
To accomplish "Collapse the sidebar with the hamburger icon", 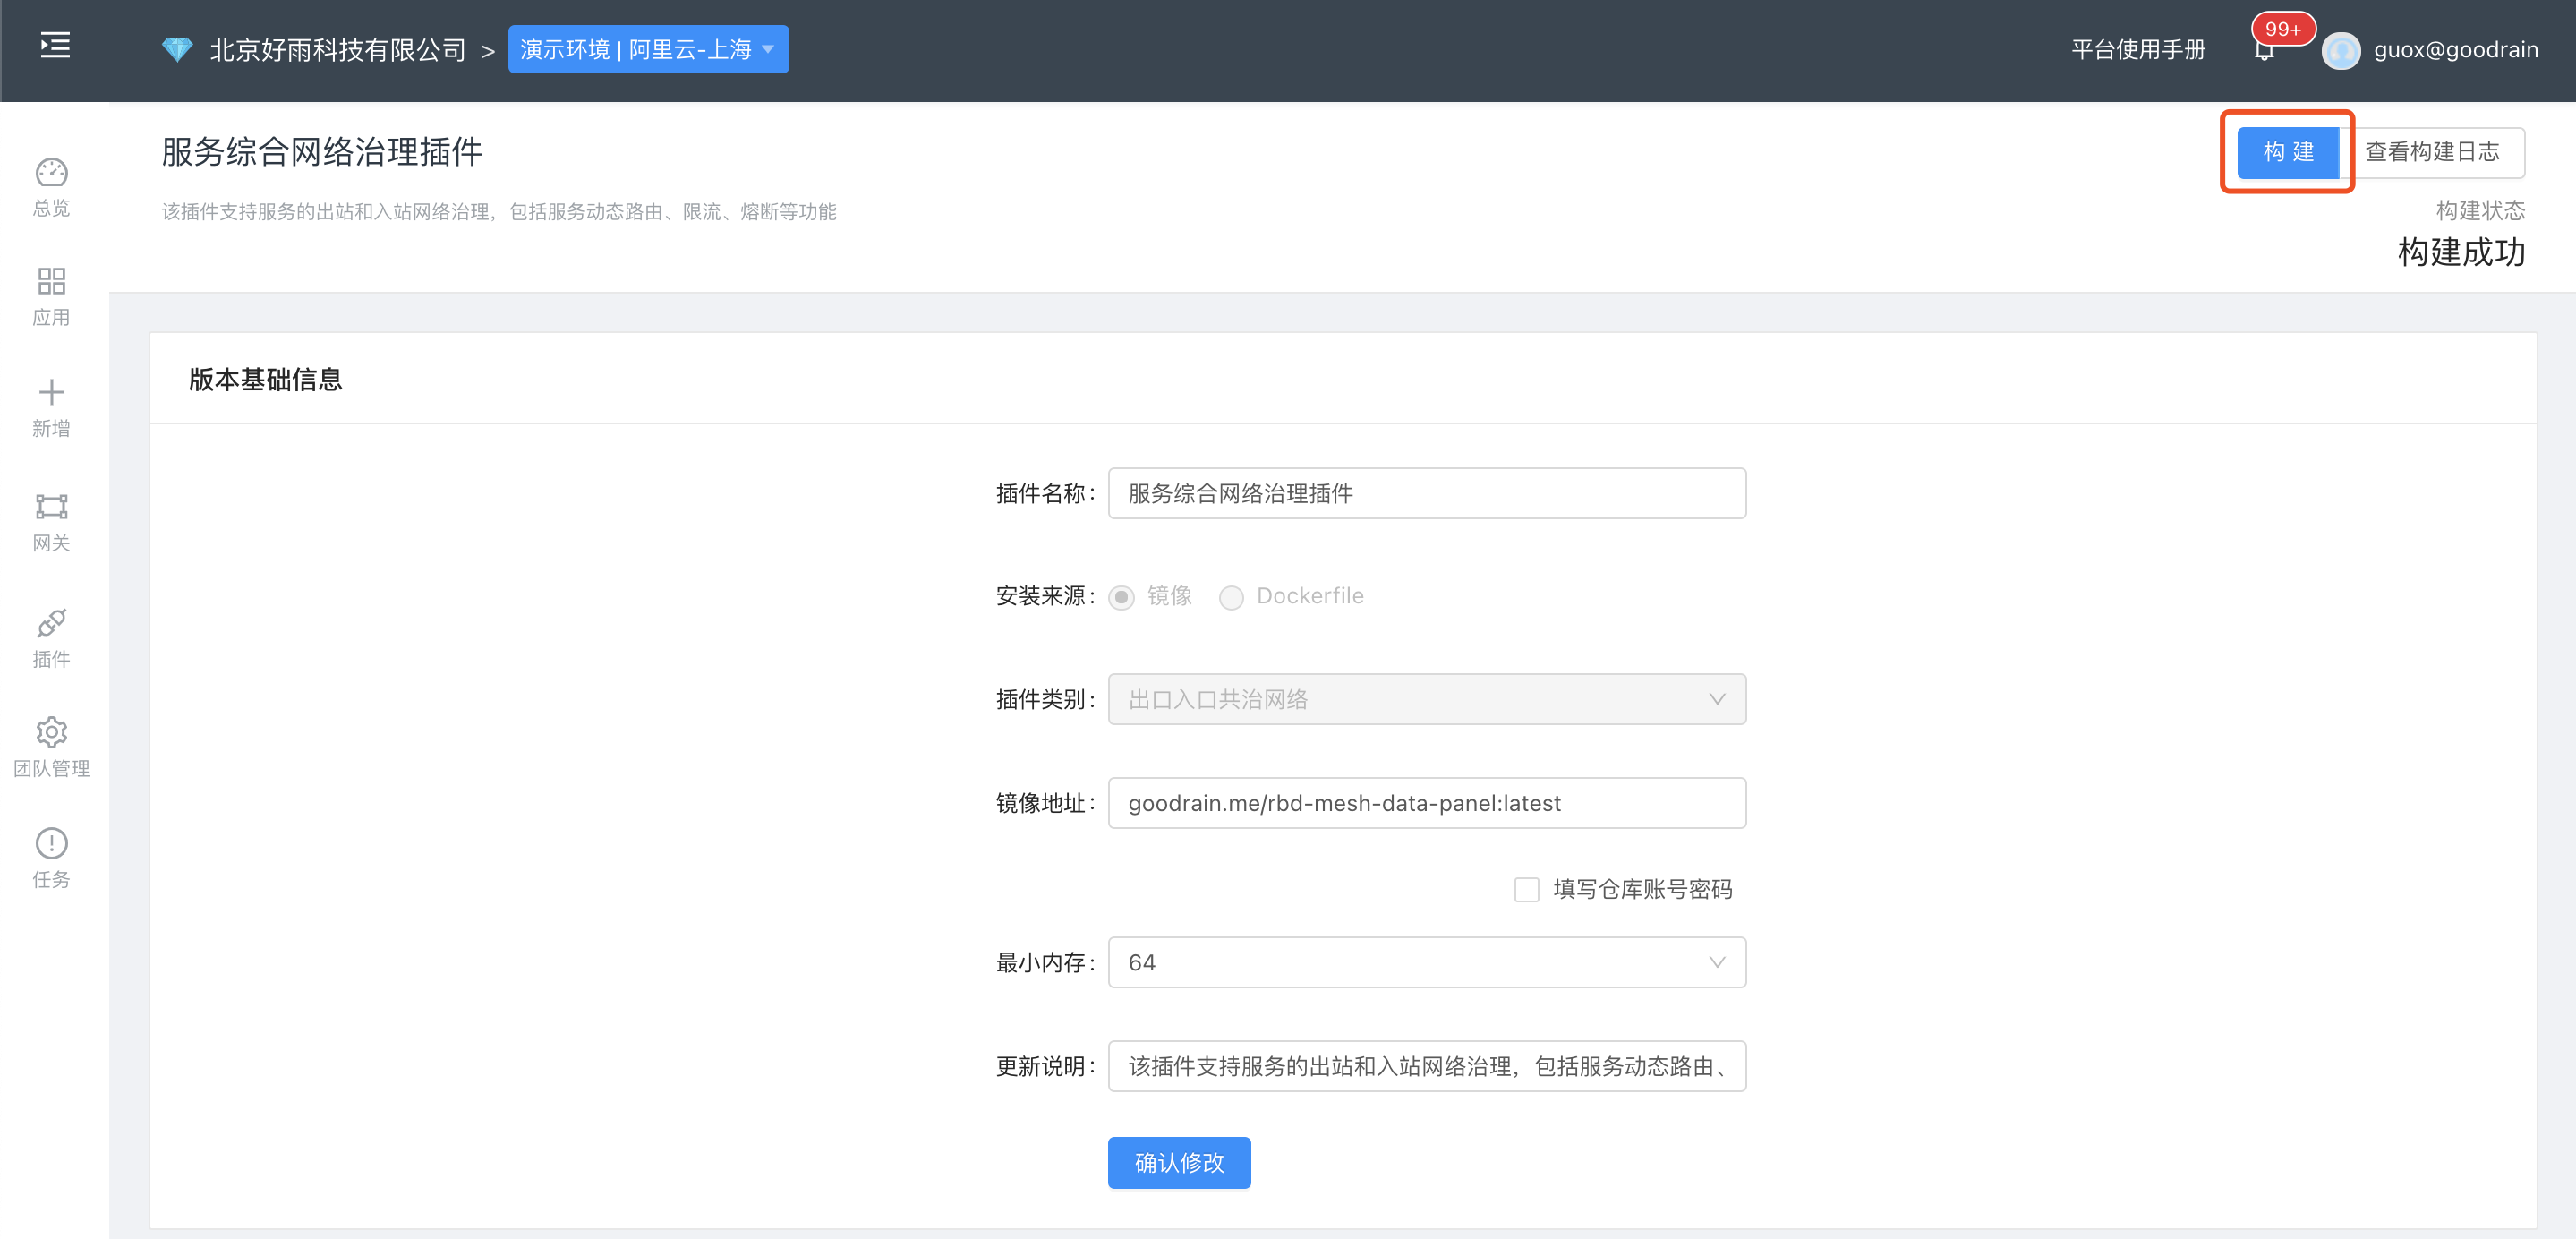I will 55,45.
